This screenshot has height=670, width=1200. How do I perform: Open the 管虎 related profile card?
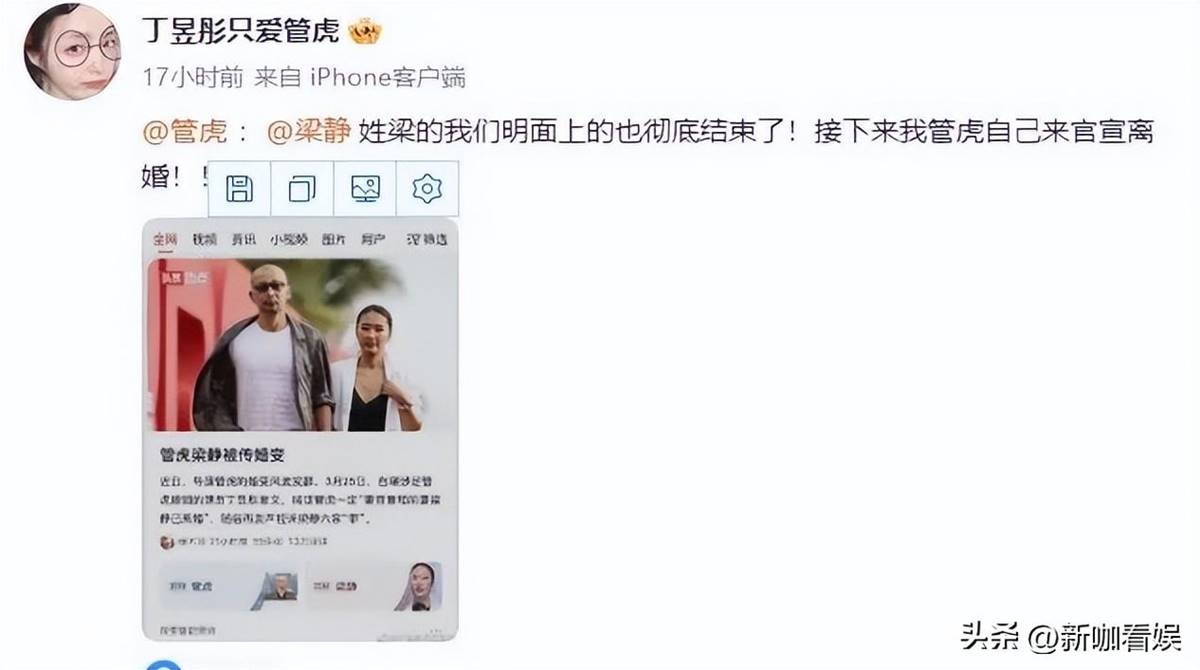click(228, 585)
